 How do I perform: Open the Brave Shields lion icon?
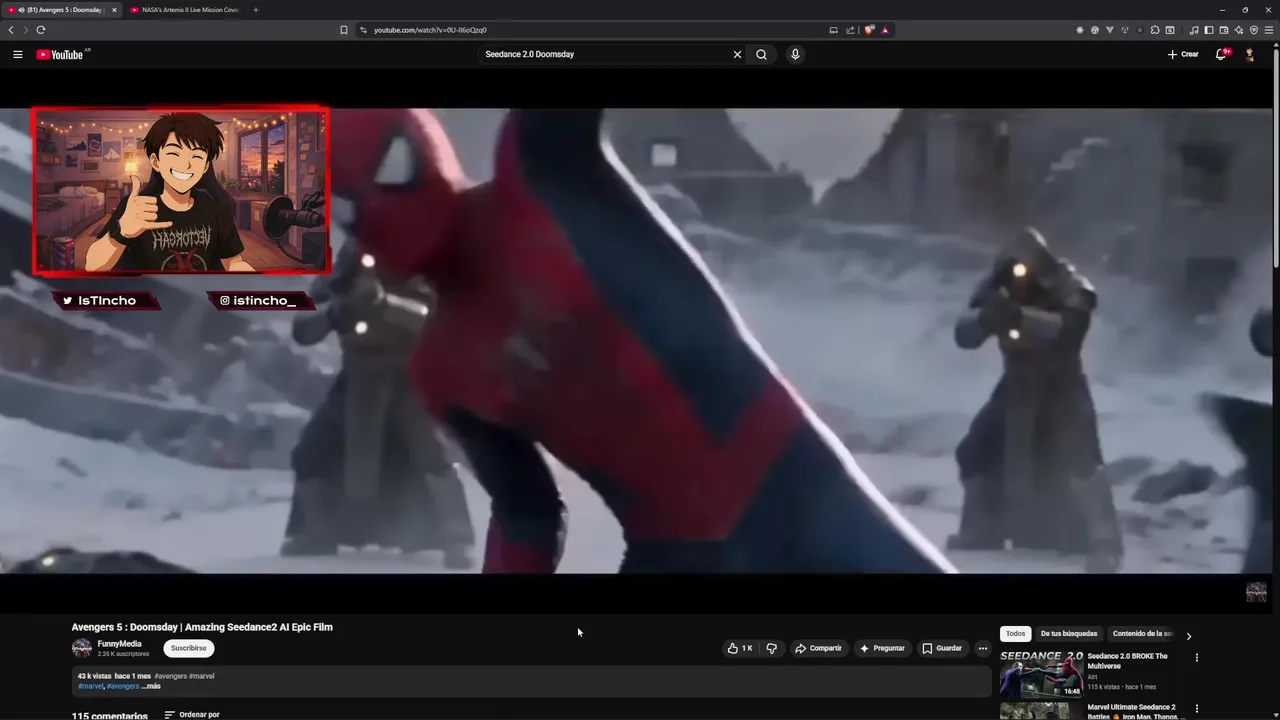coord(869,30)
